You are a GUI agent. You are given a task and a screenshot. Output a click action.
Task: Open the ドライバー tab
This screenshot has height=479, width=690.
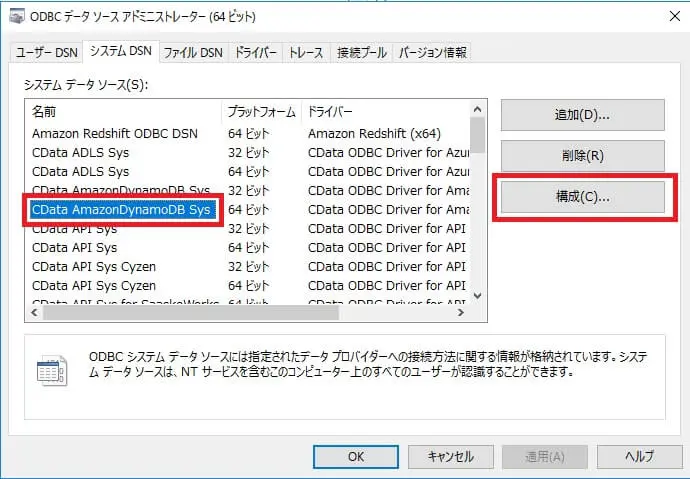(x=255, y=53)
